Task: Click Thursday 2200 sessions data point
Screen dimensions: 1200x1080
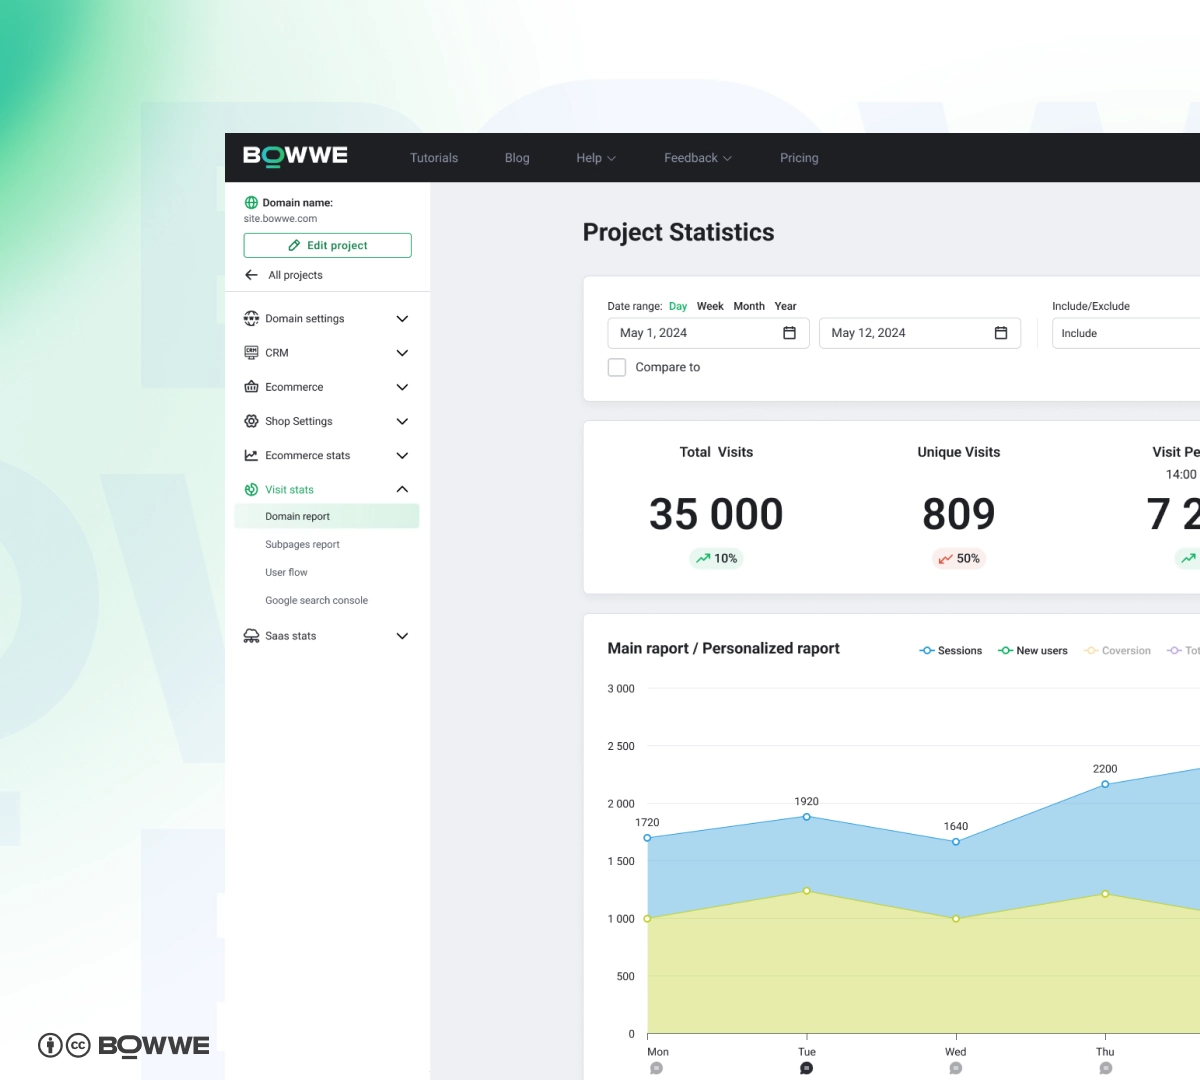Action: click(1105, 784)
